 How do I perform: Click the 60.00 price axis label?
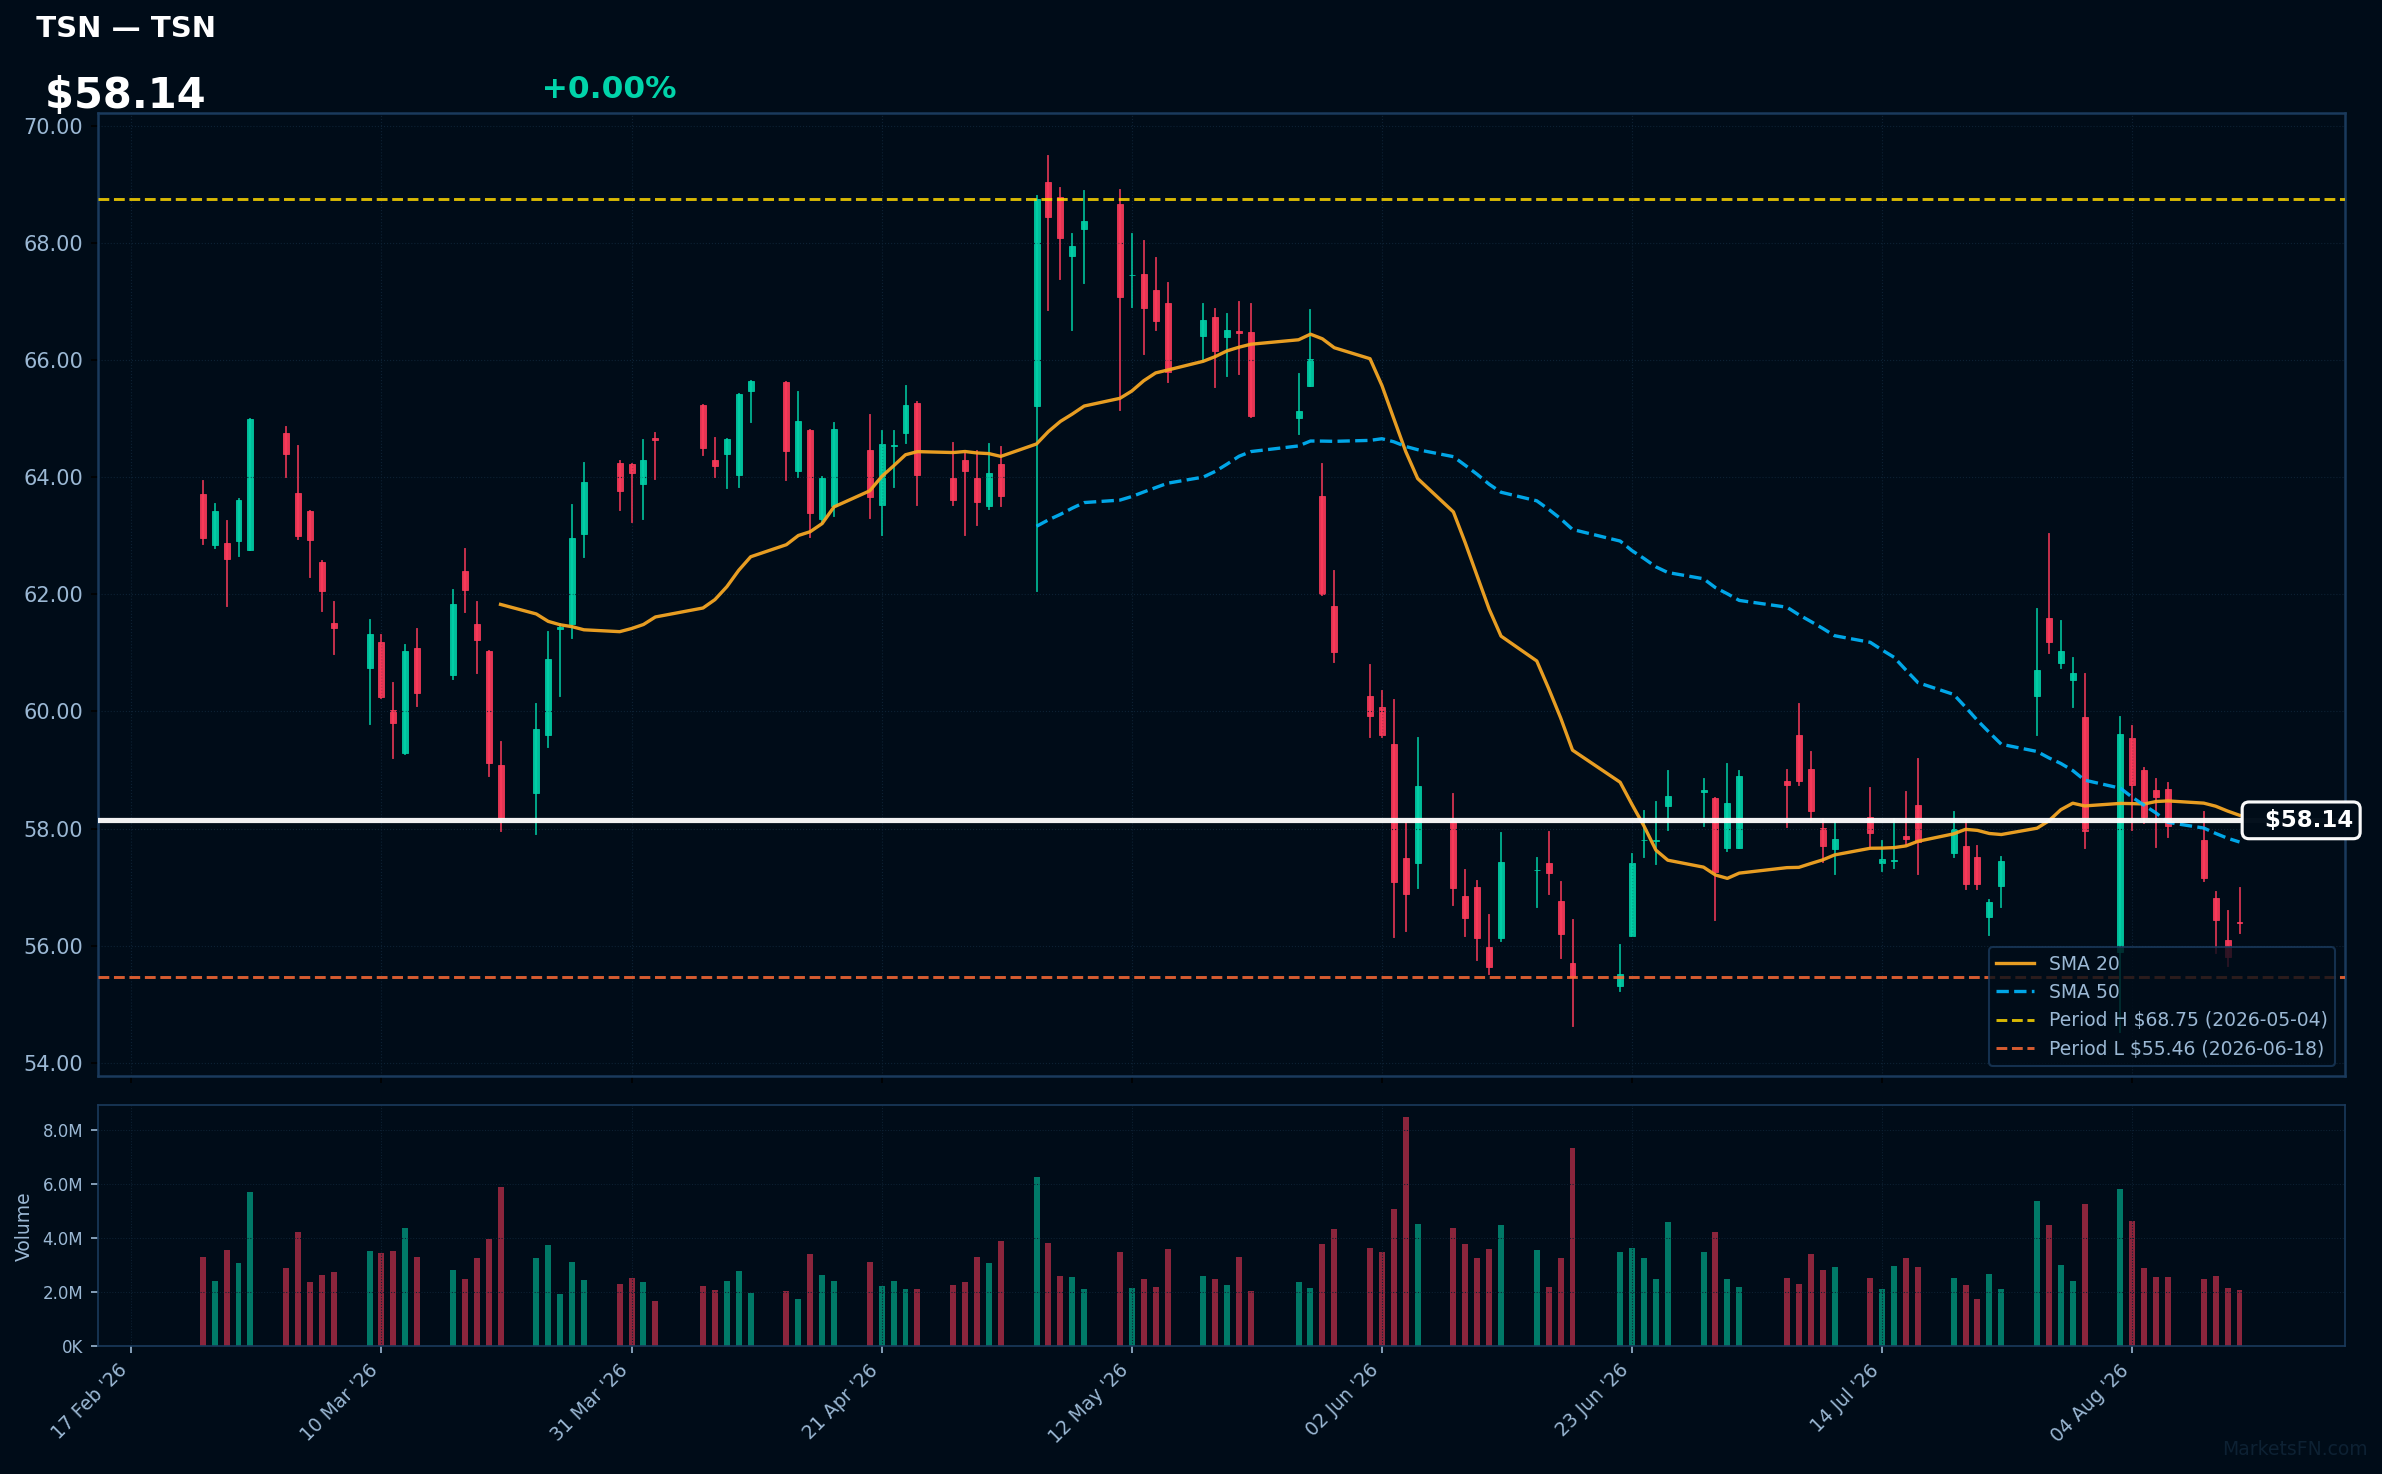53,712
